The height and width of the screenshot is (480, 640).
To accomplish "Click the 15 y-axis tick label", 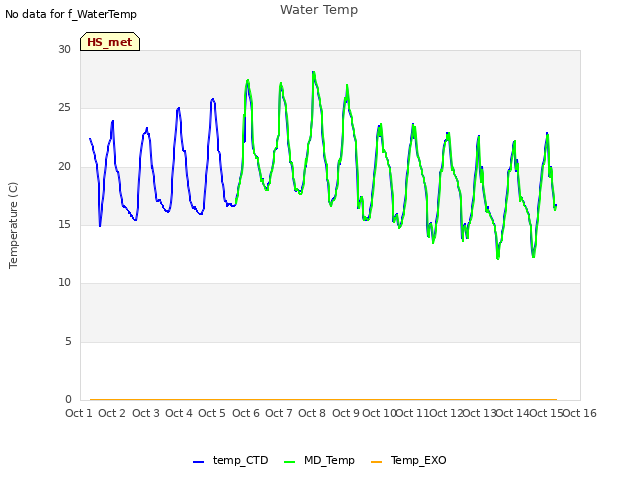I will 64,224.
